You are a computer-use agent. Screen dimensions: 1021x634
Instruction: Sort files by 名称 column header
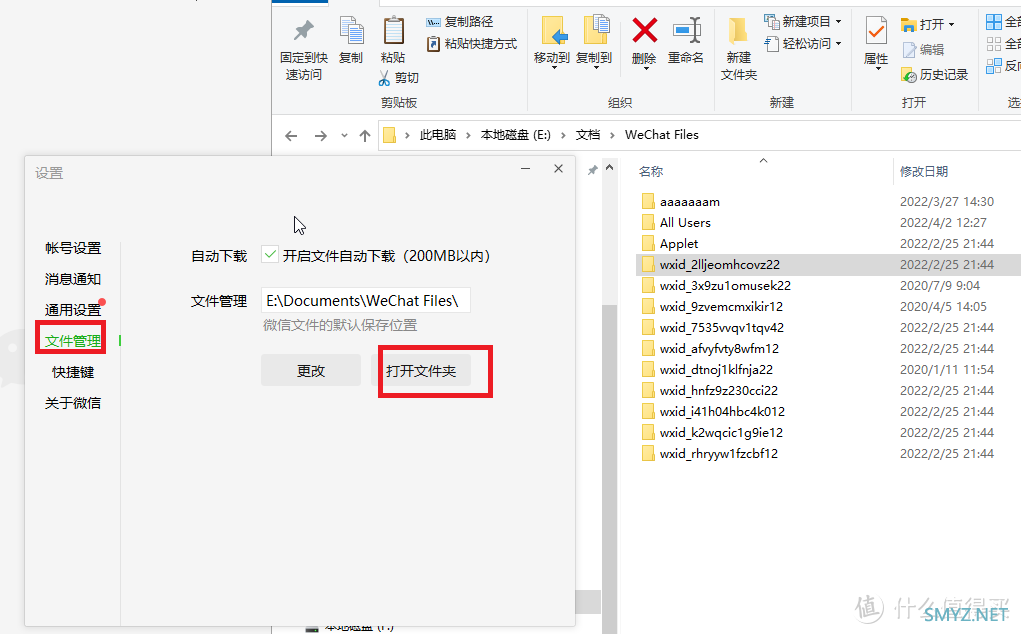click(650, 171)
